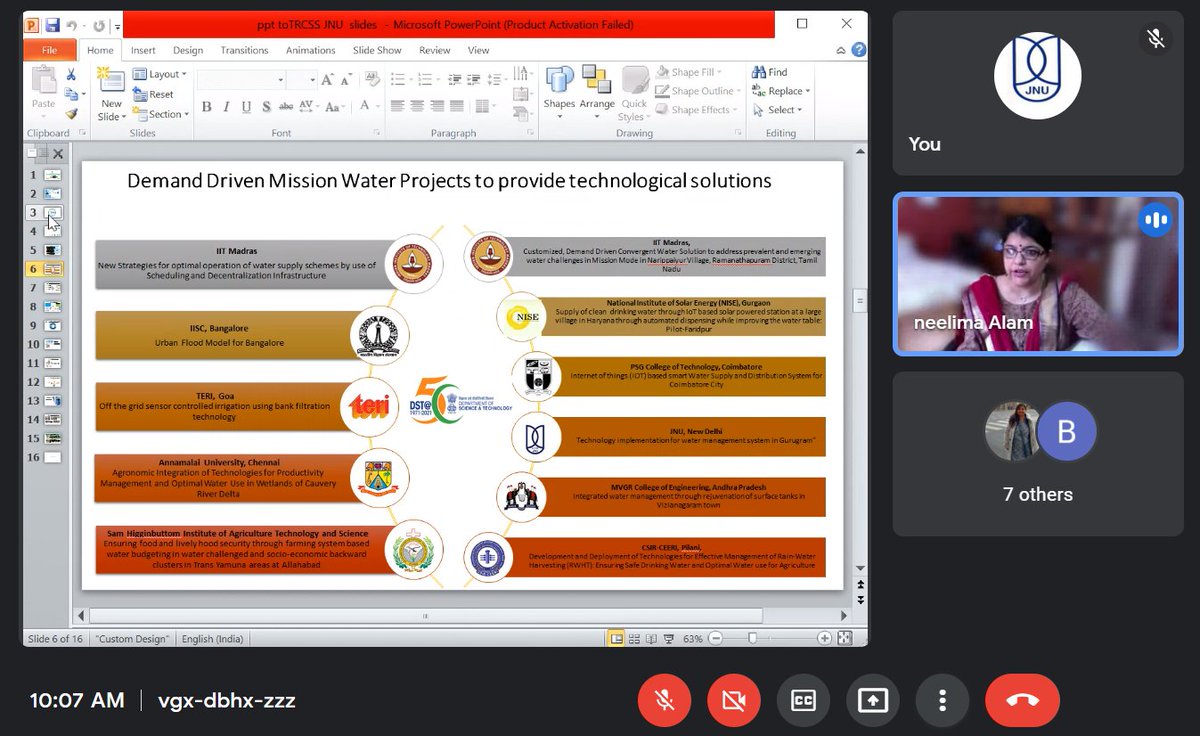Open the Section dropdown

click(159, 114)
